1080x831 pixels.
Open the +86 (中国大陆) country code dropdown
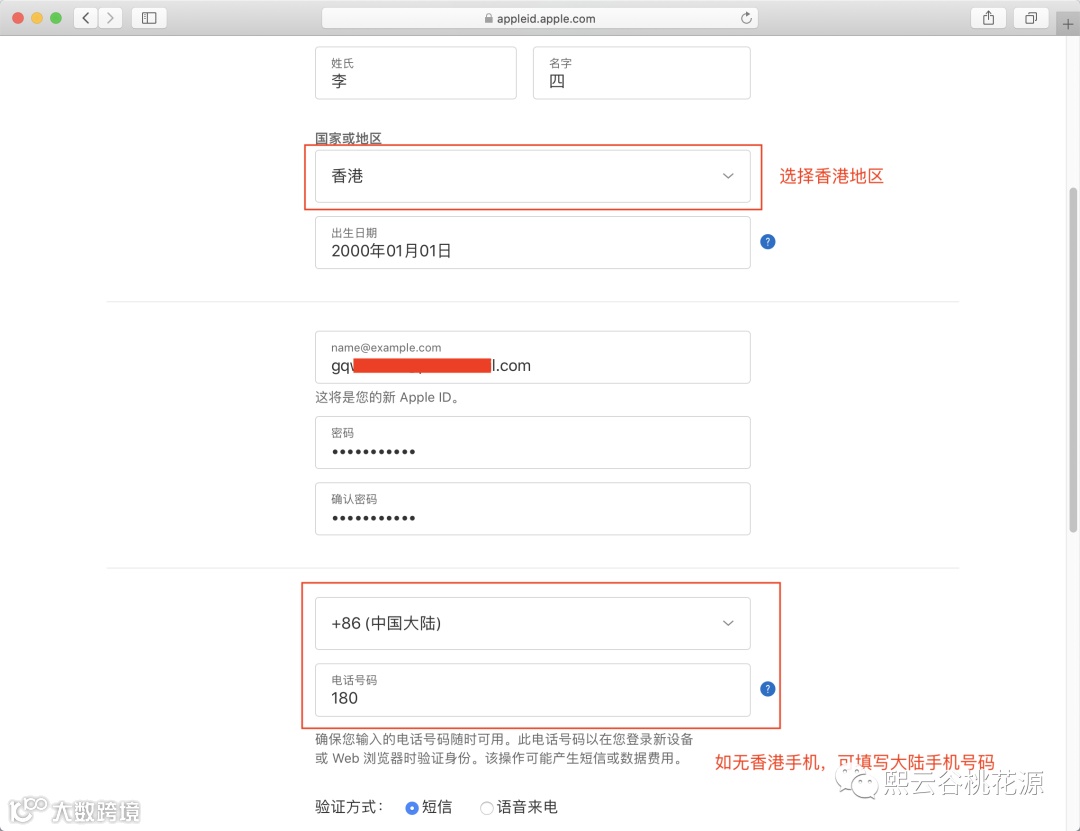(x=532, y=623)
